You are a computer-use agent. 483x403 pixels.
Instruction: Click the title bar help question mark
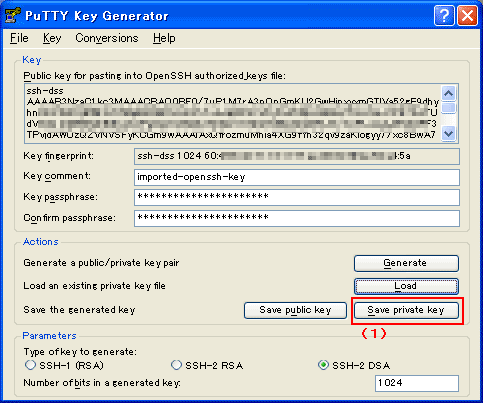tap(444, 16)
